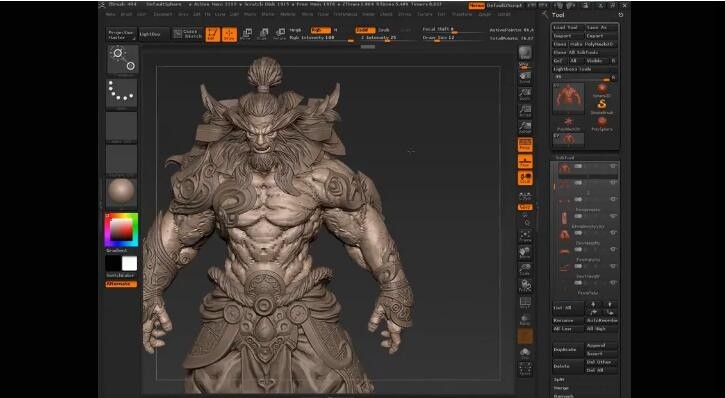This screenshot has width=725, height=398.
Task: Open the Zplugin menu
Action: 485,14
